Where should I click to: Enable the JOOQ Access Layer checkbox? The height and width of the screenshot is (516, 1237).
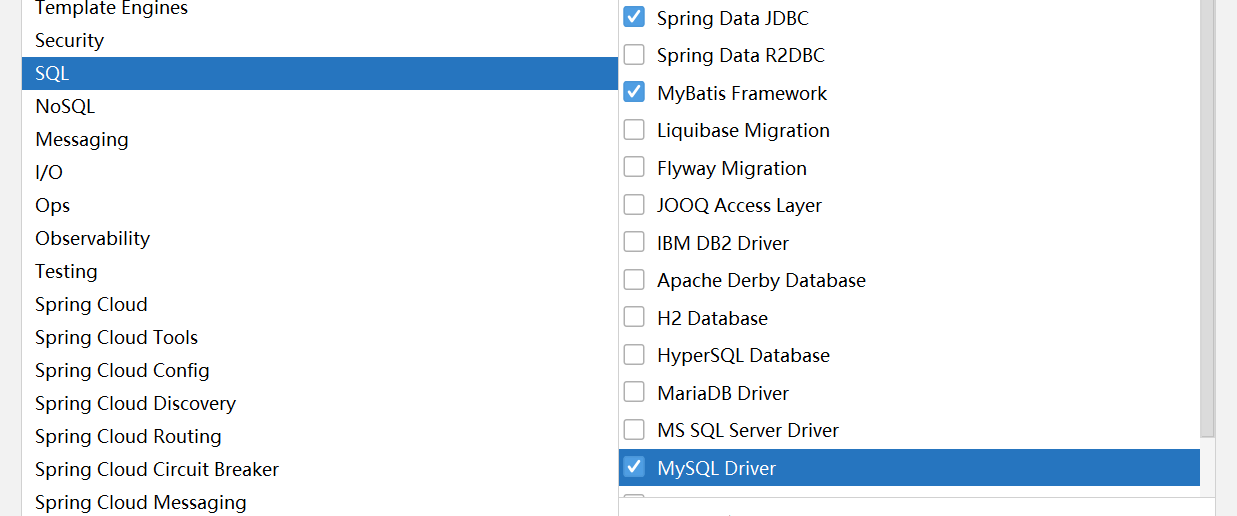tap(634, 205)
